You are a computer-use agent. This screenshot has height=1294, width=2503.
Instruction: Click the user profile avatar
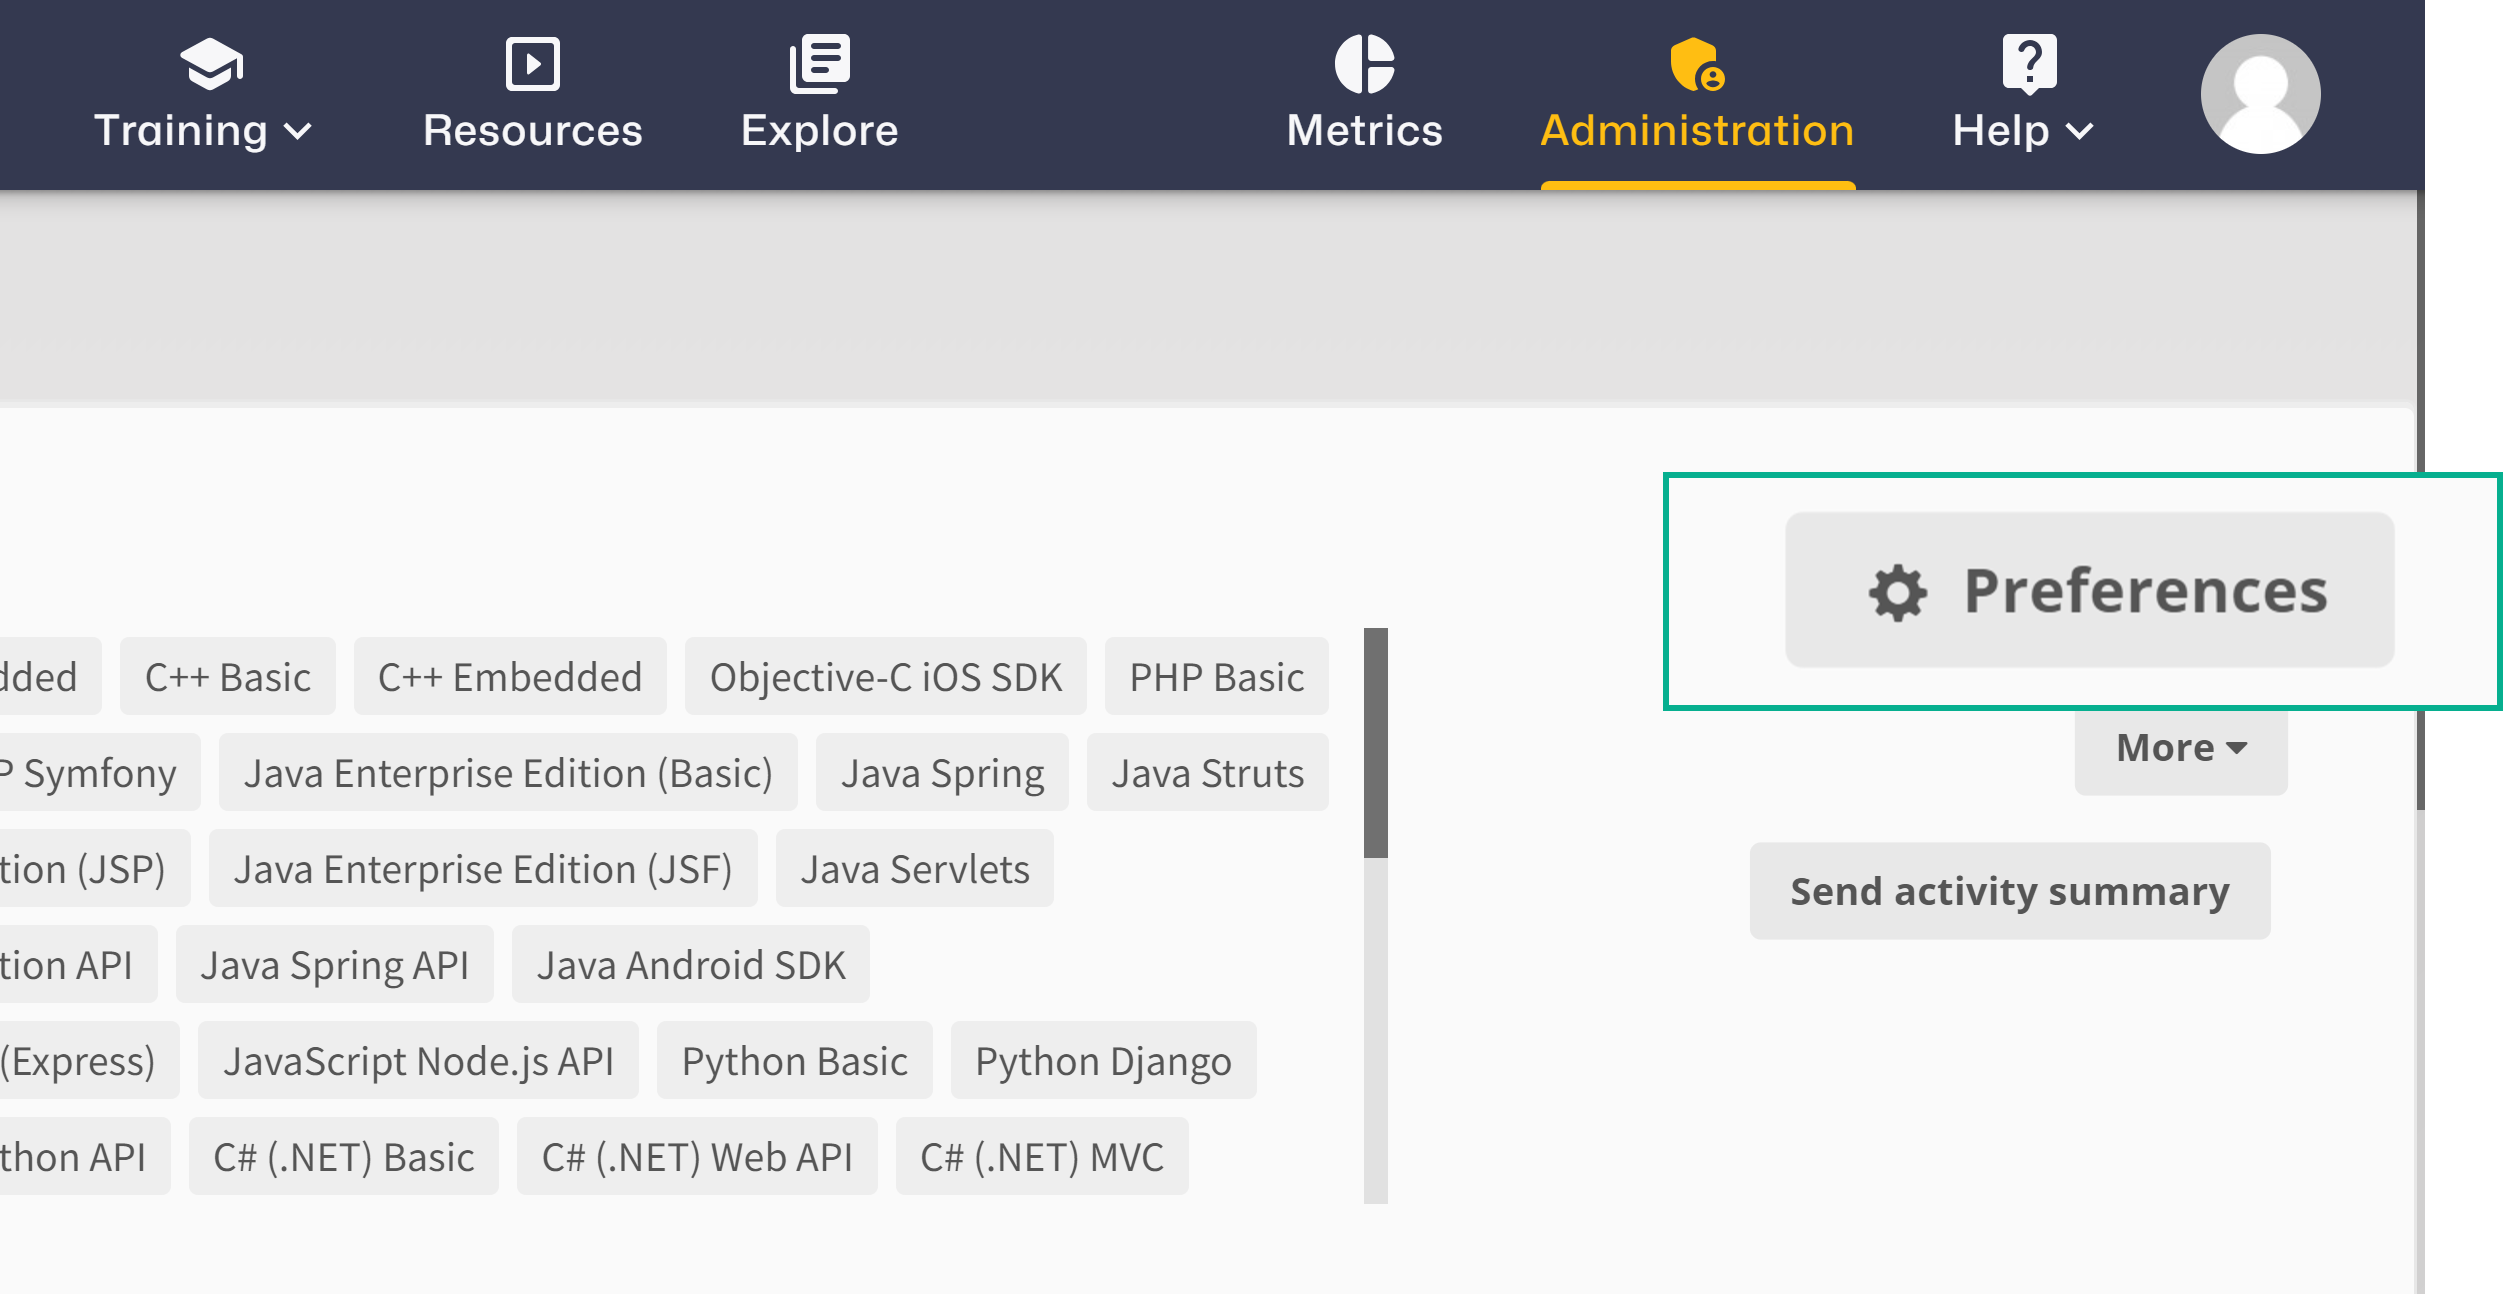pos(2261,93)
